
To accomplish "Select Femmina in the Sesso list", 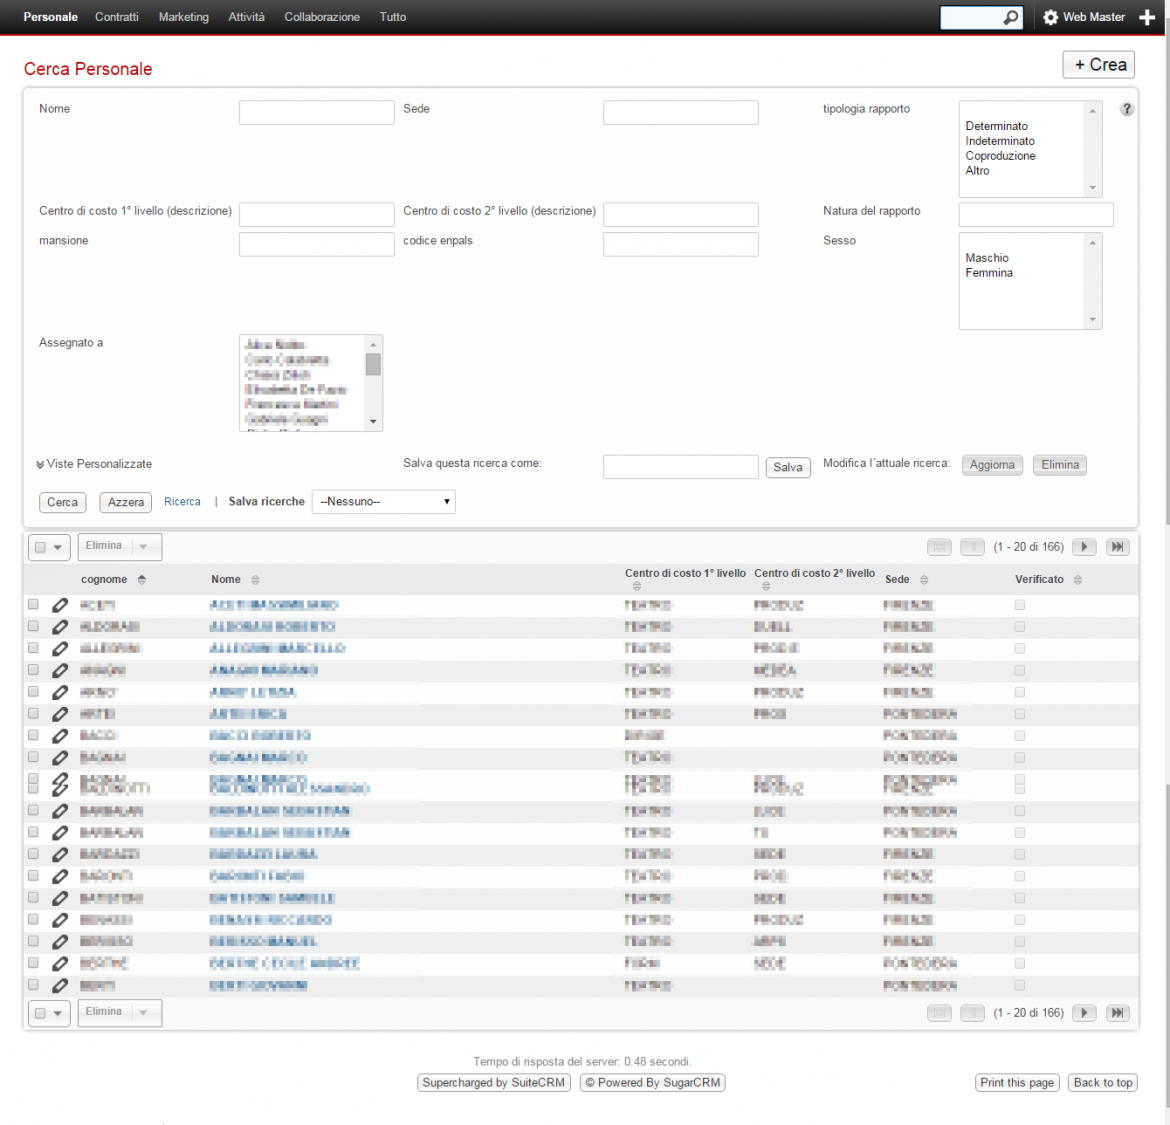I will pos(989,273).
